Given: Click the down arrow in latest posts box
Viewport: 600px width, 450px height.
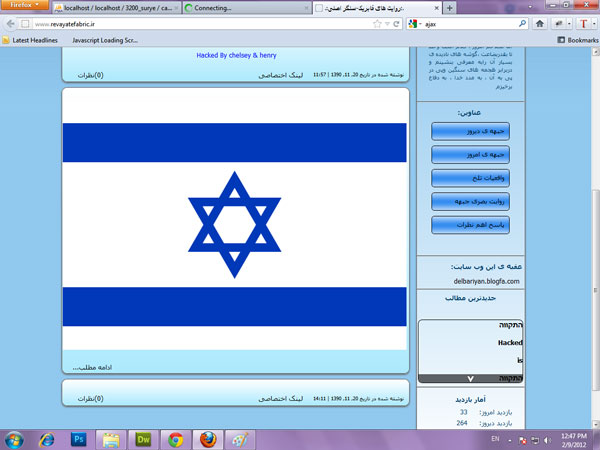Looking at the screenshot, I should (470, 378).
